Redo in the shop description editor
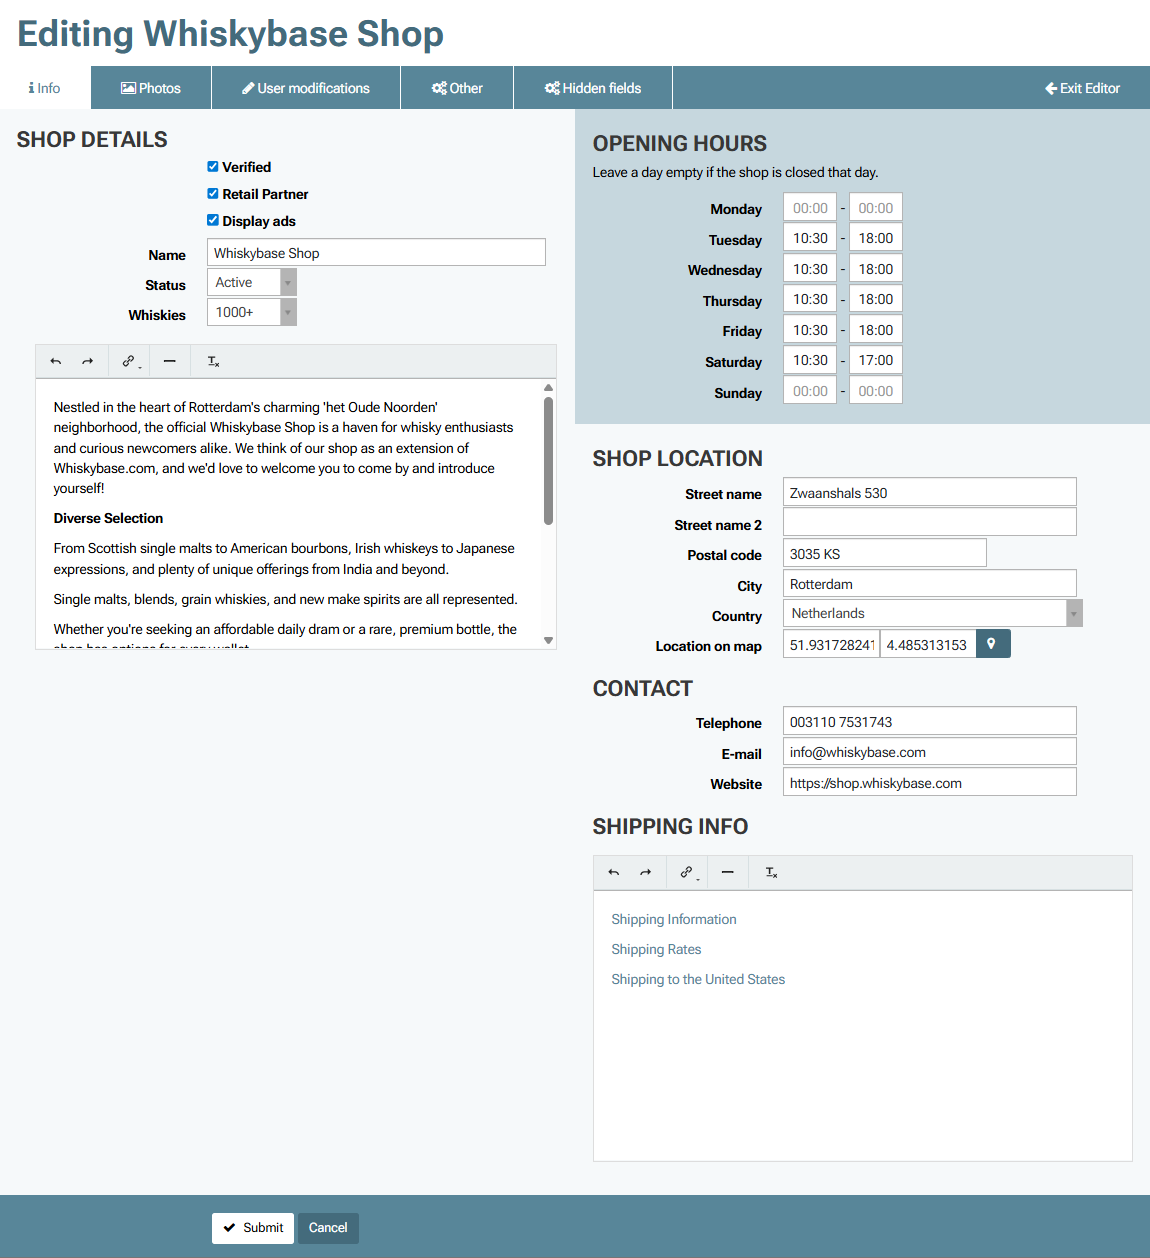Image resolution: width=1150 pixels, height=1258 pixels. [x=88, y=362]
